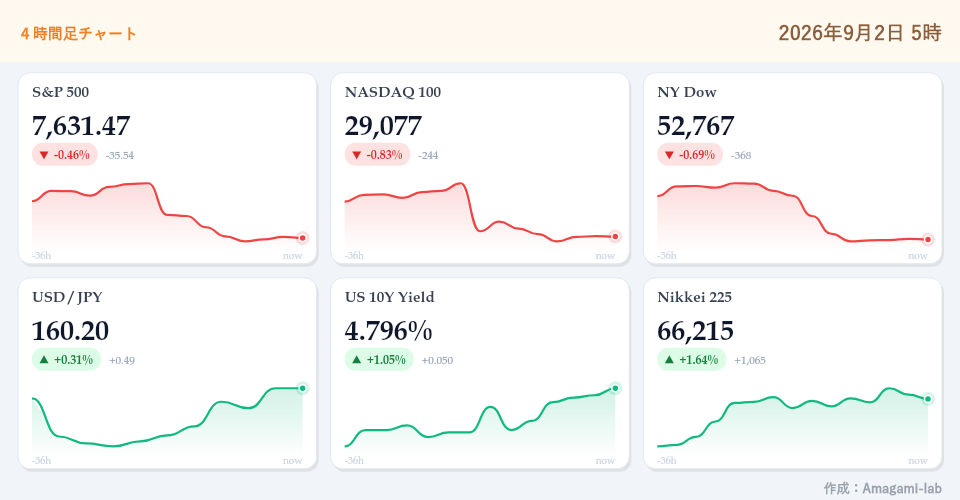Click the down triangle on the NY Dow badge
Screen dimensions: 960x500
click(669, 155)
